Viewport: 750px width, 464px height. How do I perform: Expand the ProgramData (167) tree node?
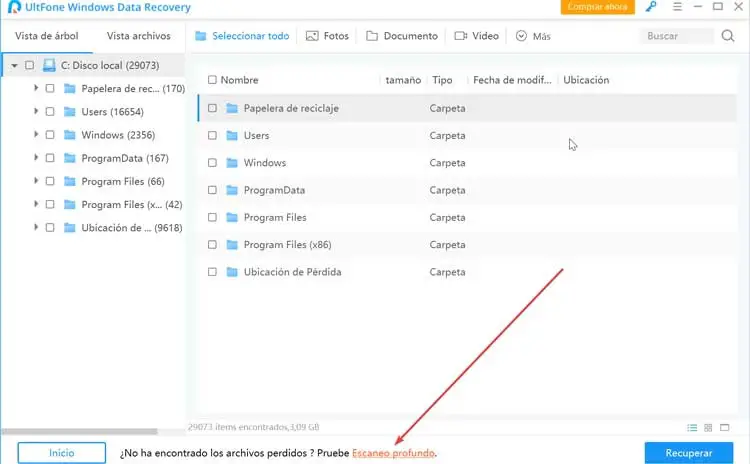35,157
